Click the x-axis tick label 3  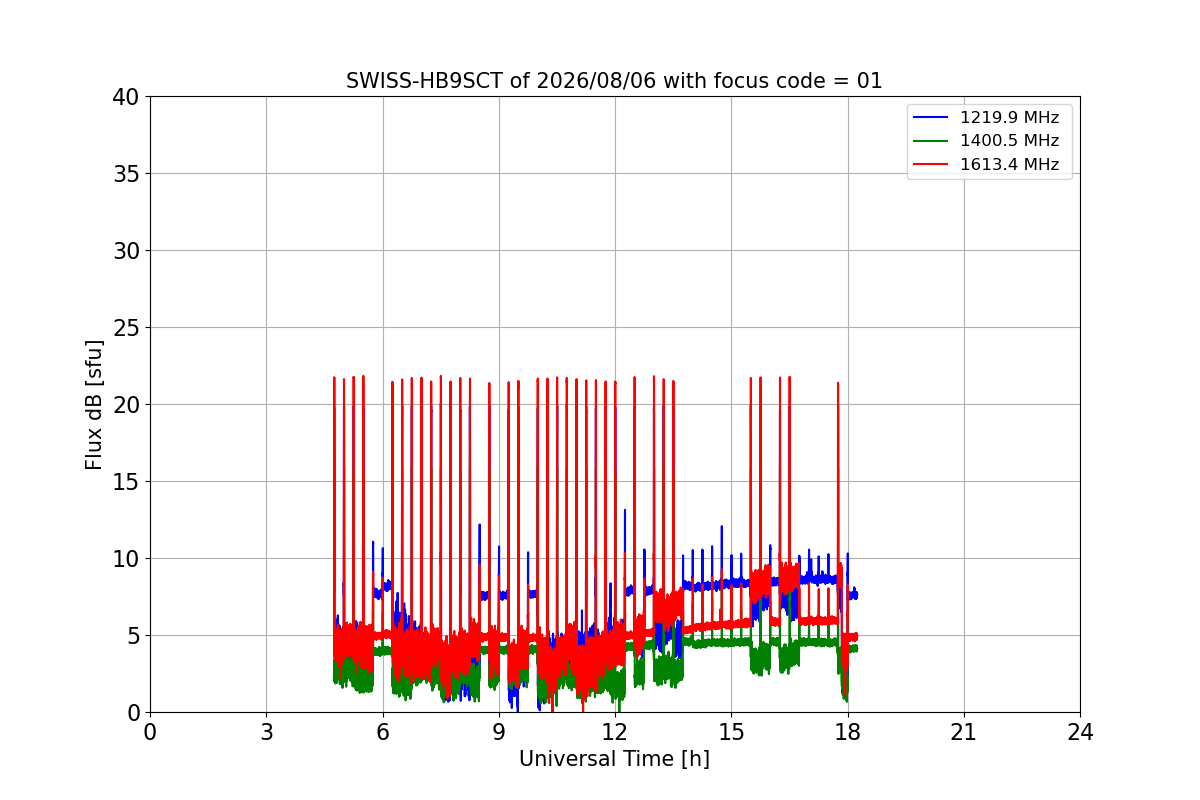tap(266, 733)
